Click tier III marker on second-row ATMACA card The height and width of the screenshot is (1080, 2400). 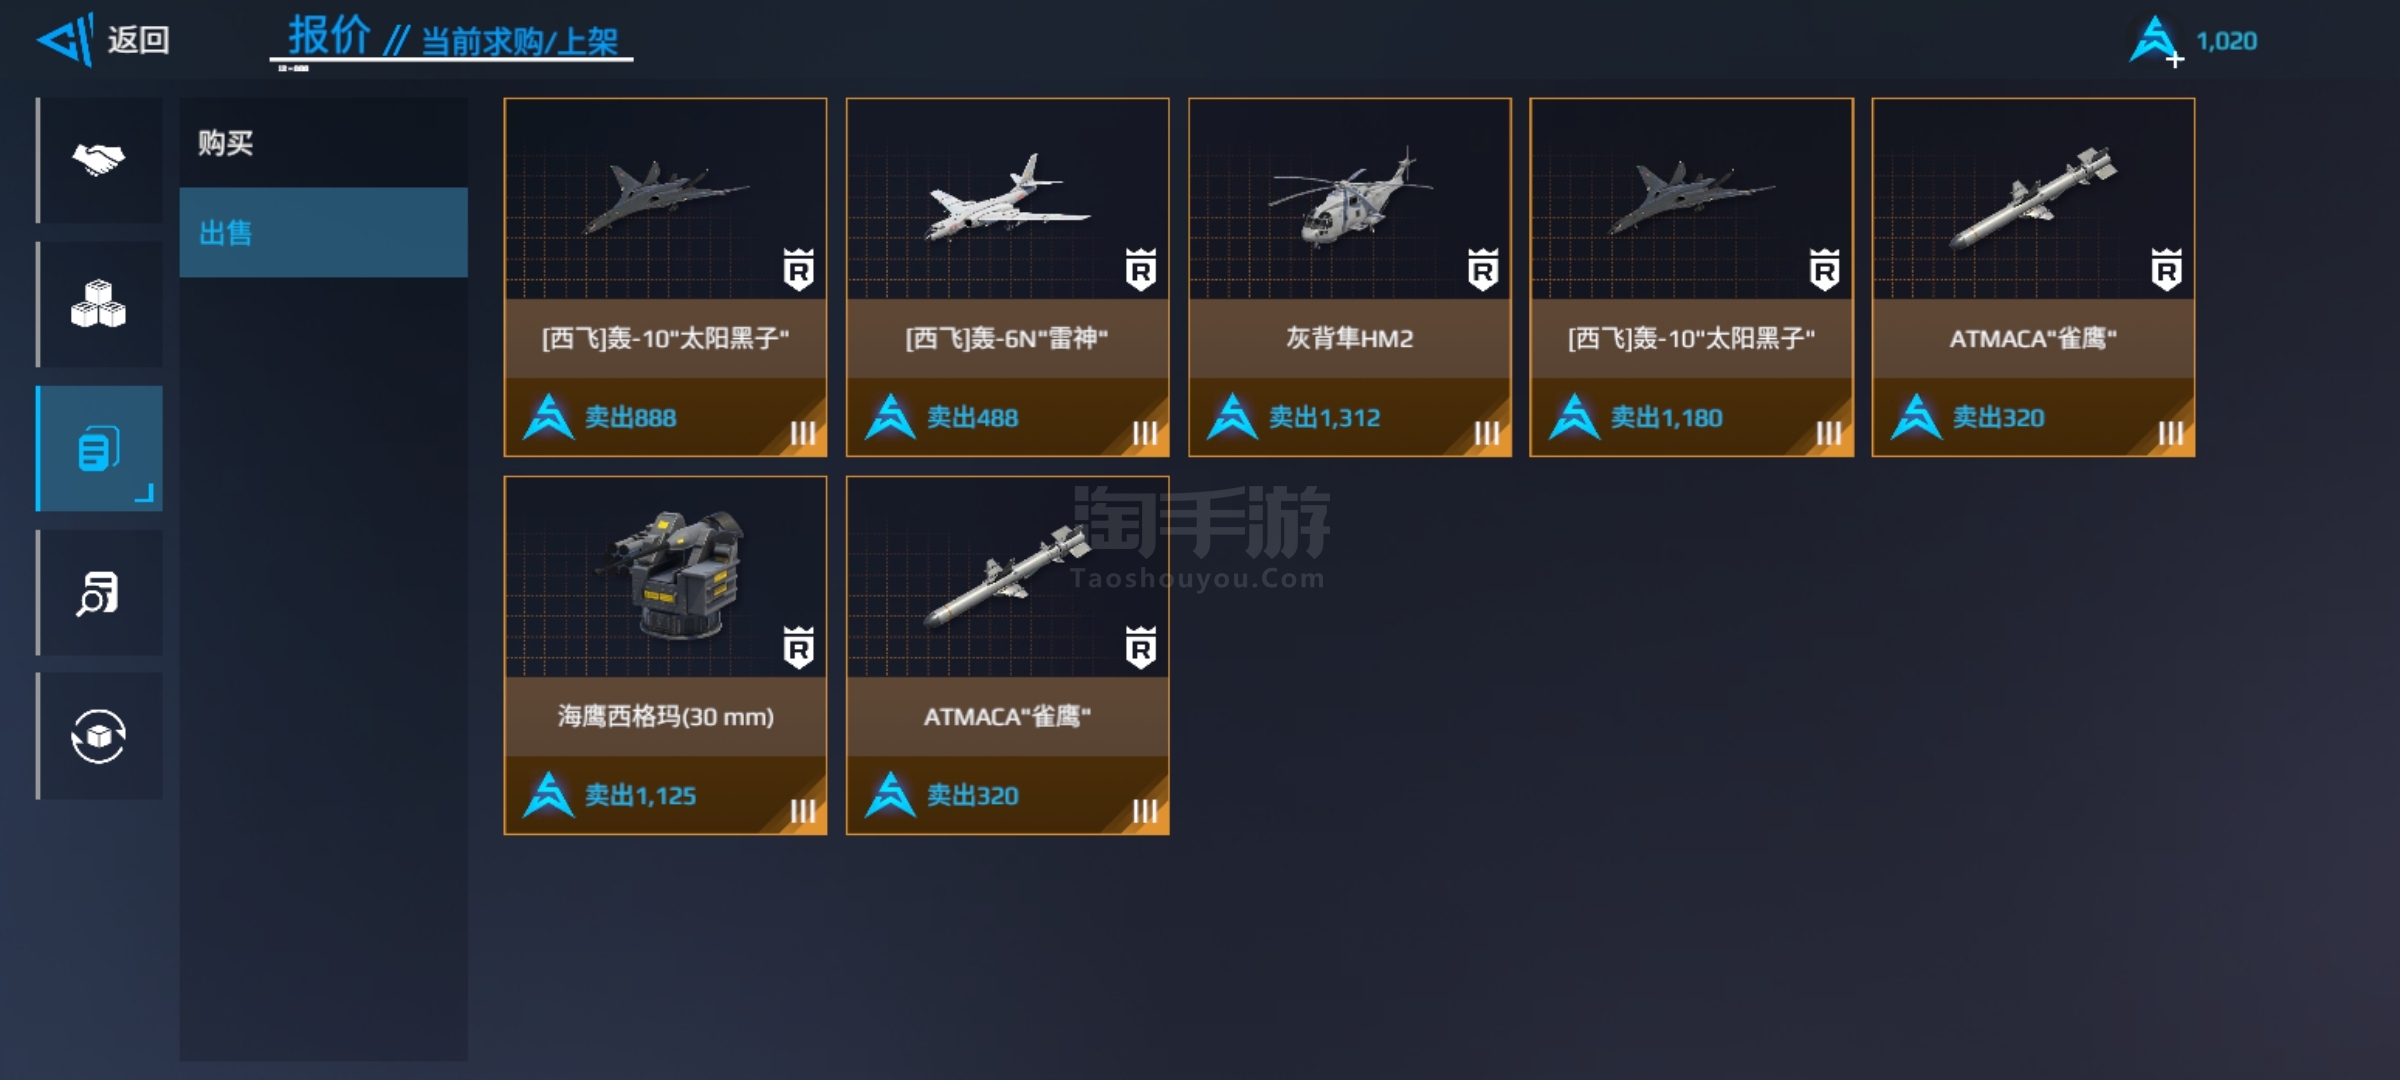pos(1145,811)
